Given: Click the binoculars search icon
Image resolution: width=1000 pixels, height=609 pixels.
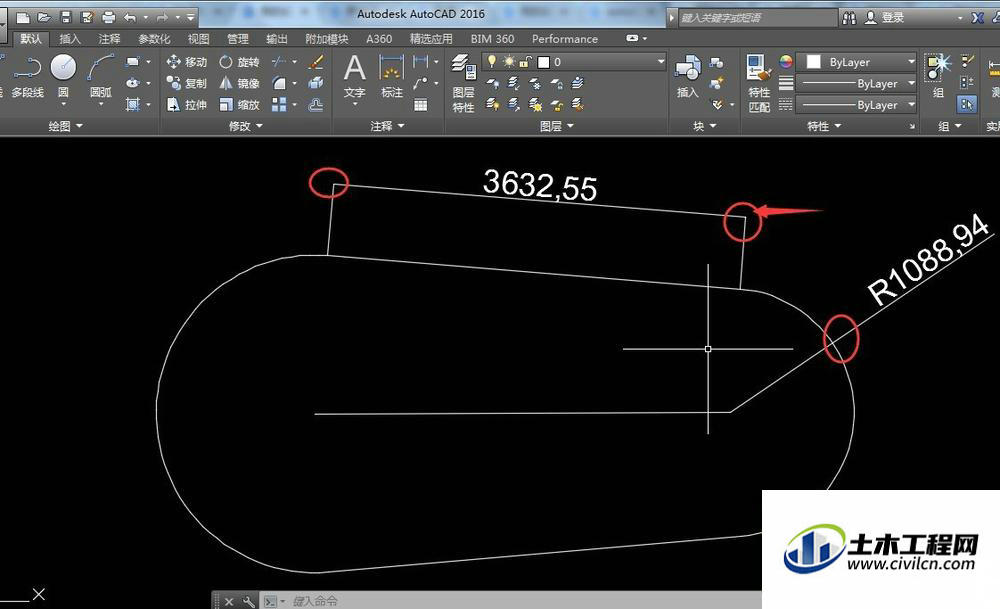Looking at the screenshot, I should click(x=849, y=18).
